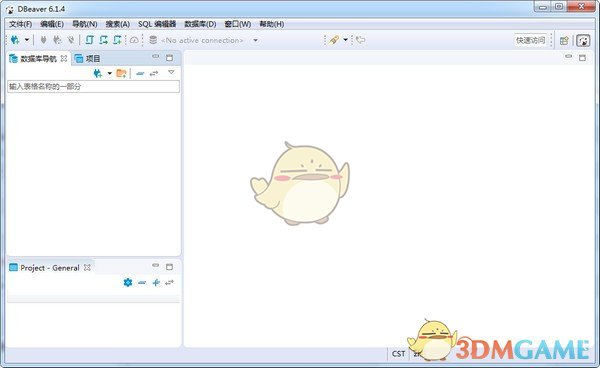The height and width of the screenshot is (368, 600).
Task: Toggle link with editor in database navigator
Action: 154,73
